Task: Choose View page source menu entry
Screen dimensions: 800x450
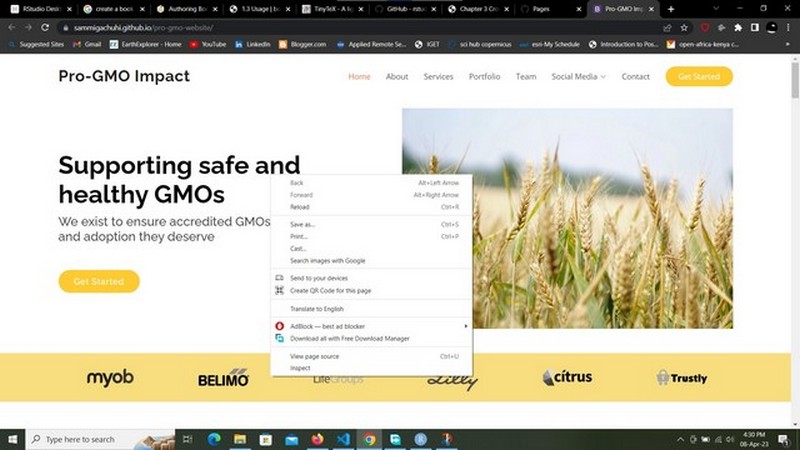Action: [314, 356]
